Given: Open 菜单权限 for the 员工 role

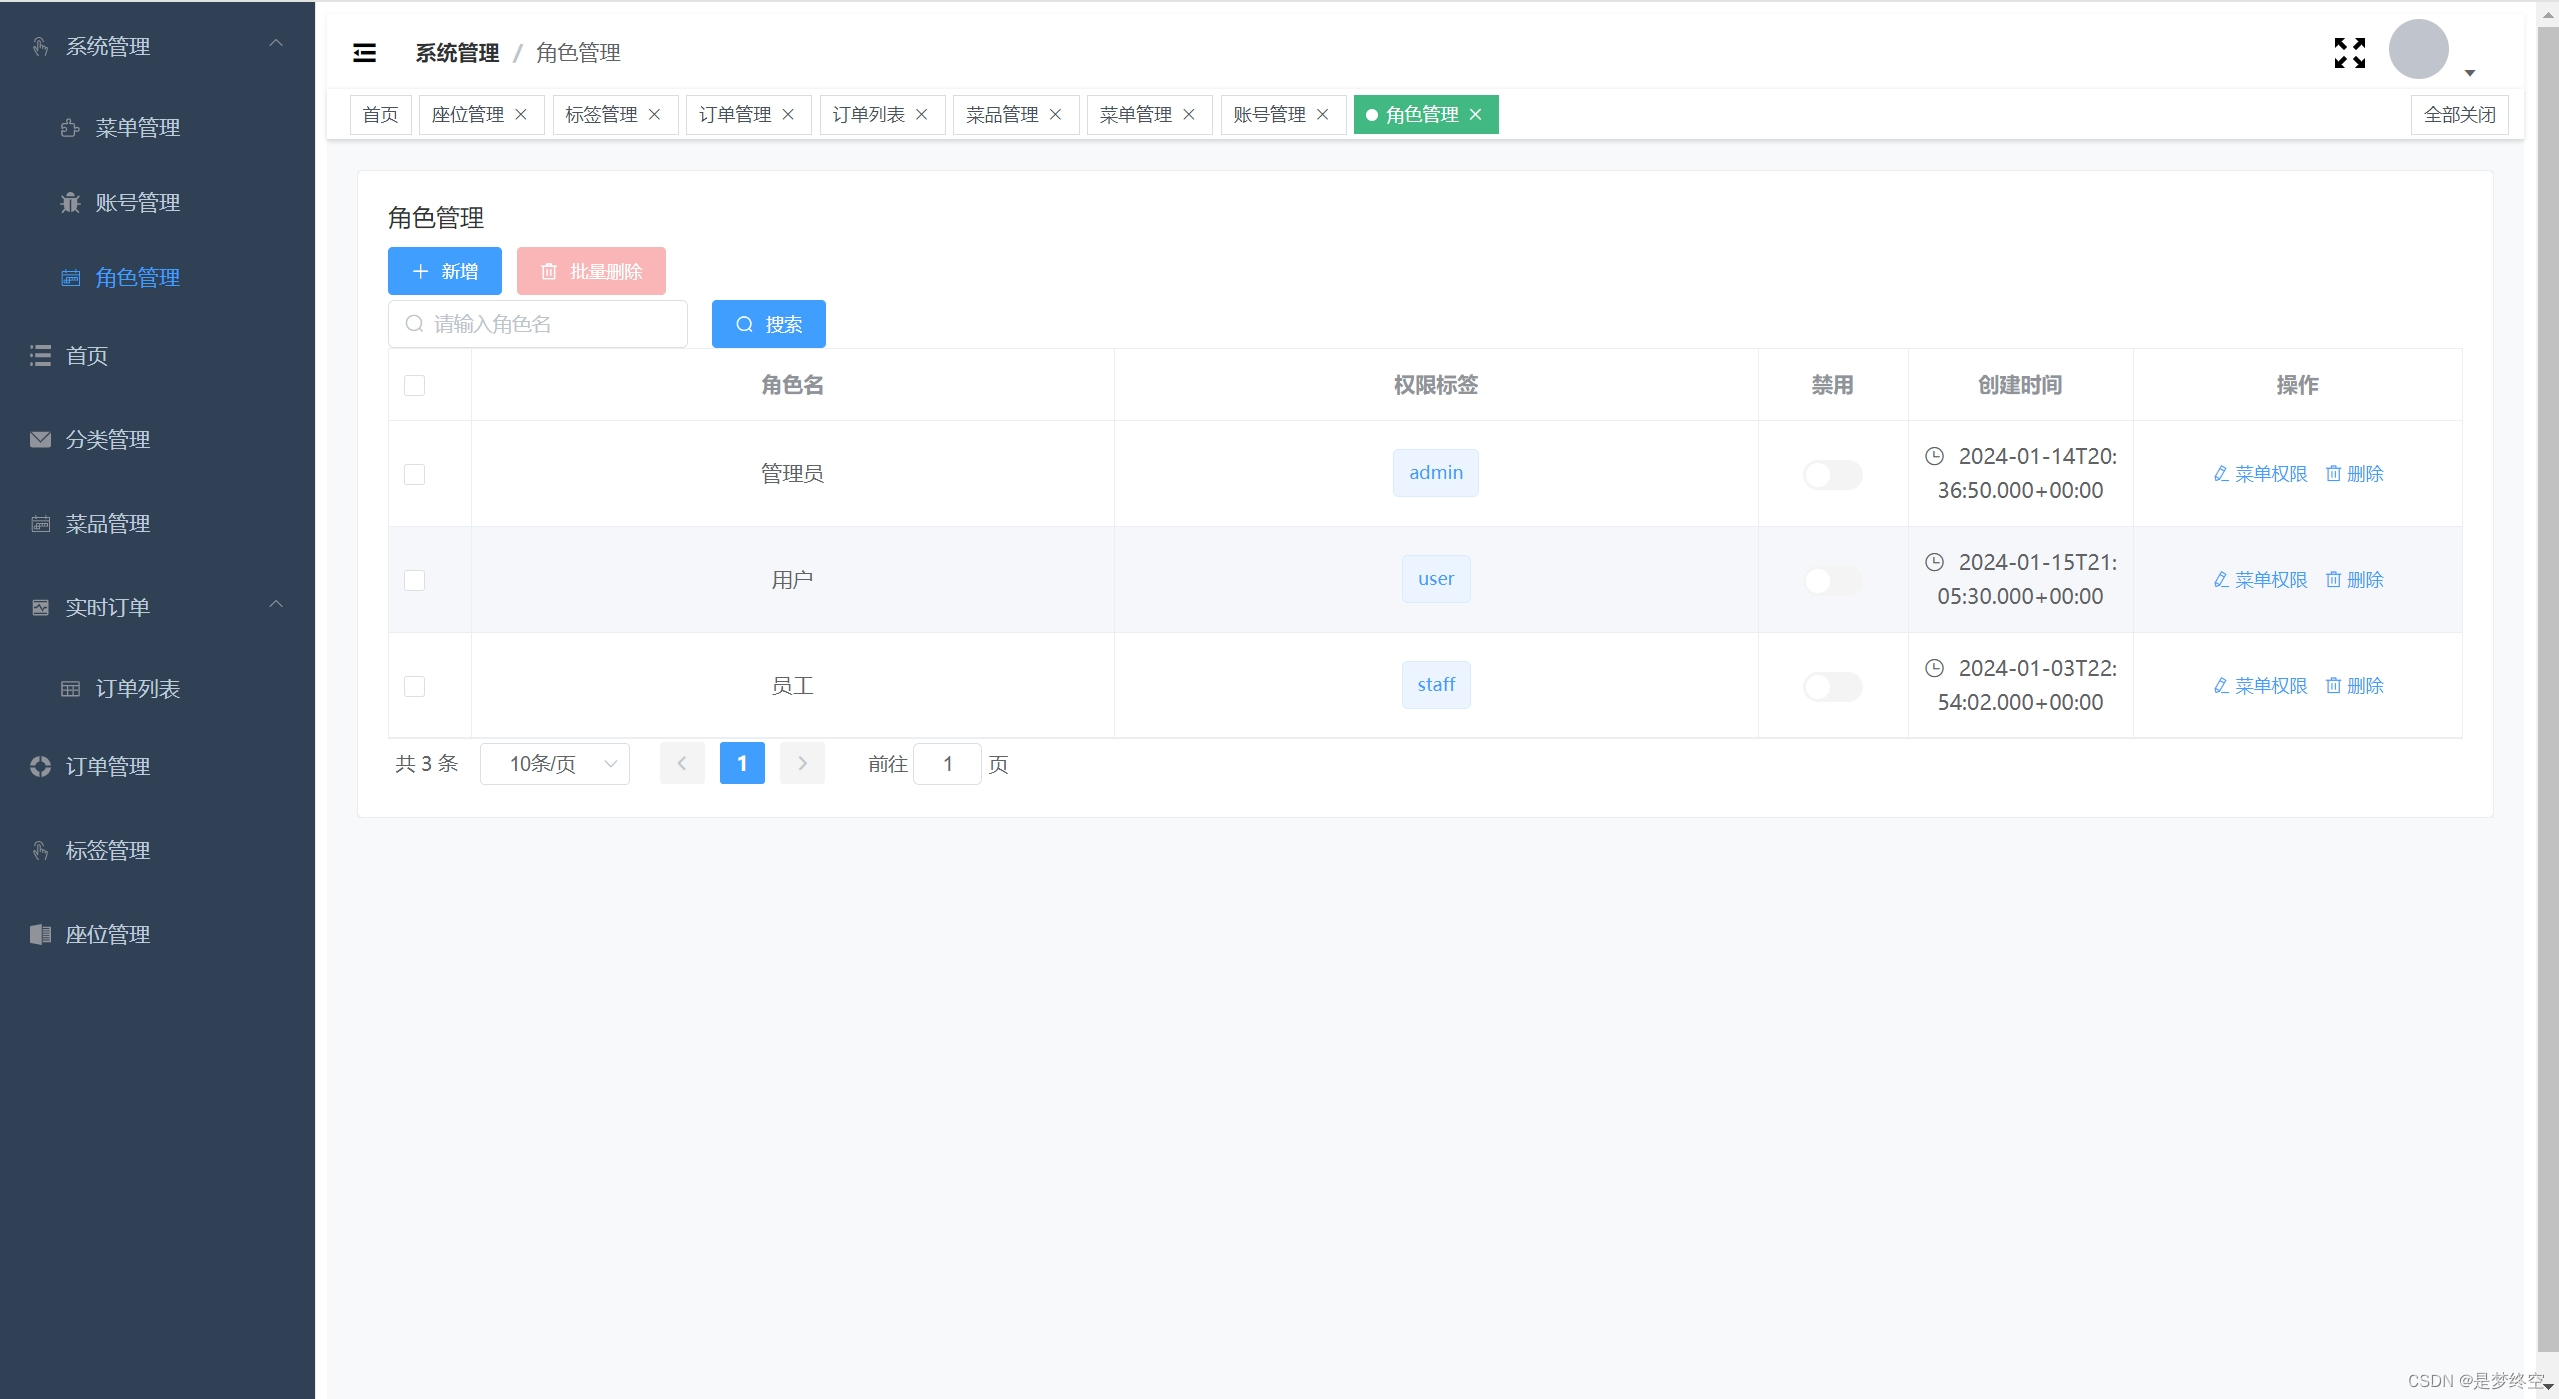Looking at the screenshot, I should pyautogui.click(x=2260, y=686).
